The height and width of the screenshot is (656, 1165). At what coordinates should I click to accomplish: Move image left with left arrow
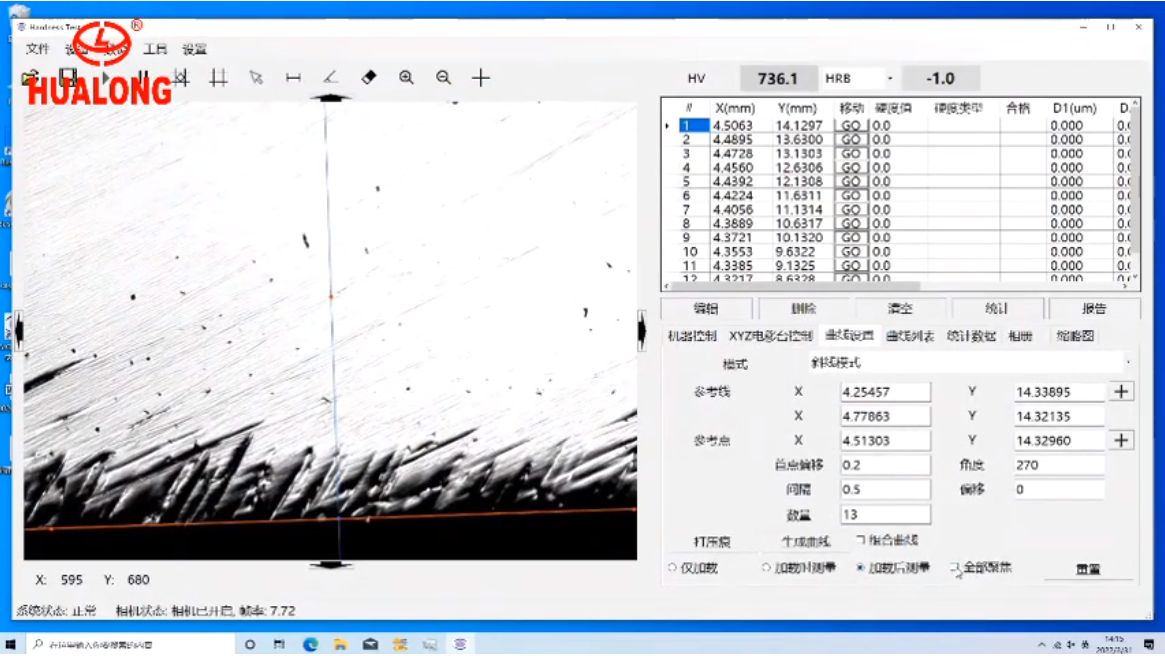19,331
